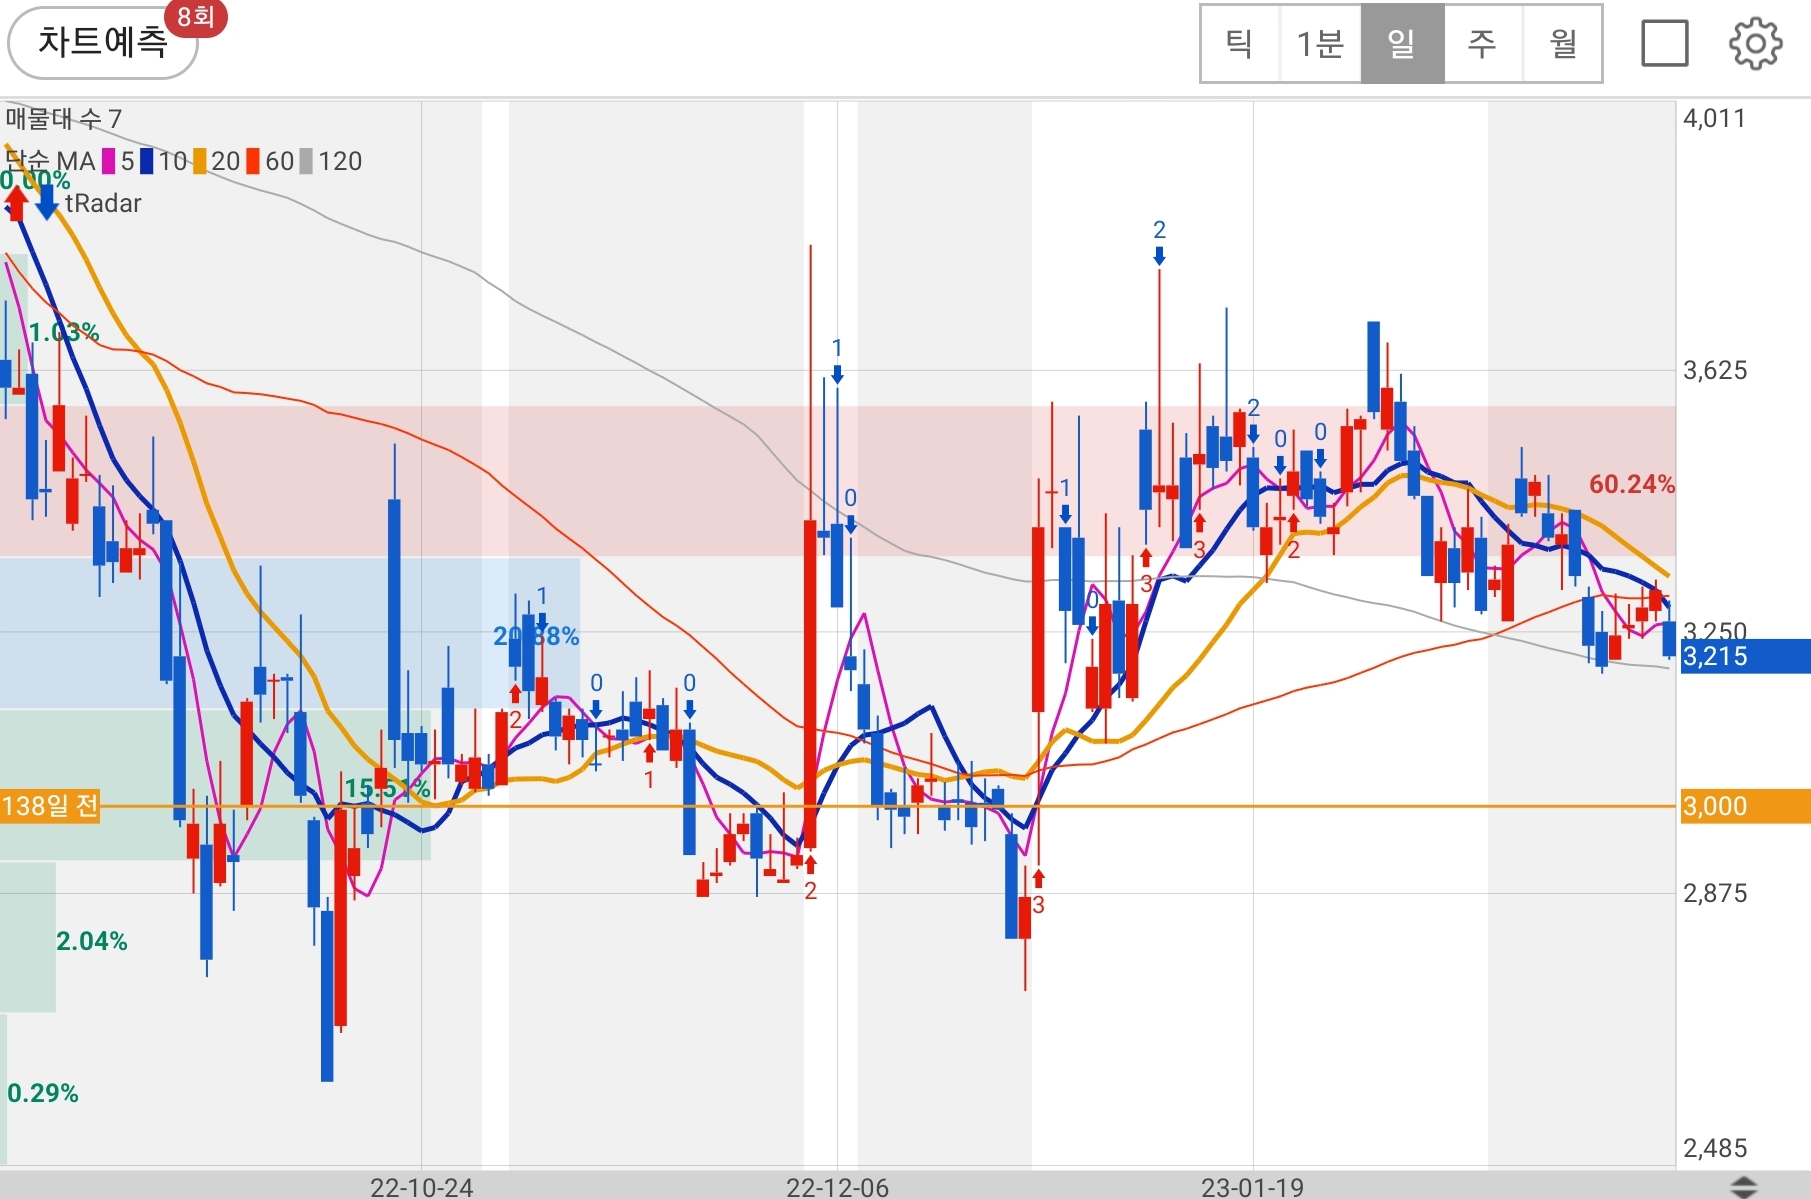Click the red up arrow tRadar icon

pyautogui.click(x=16, y=202)
